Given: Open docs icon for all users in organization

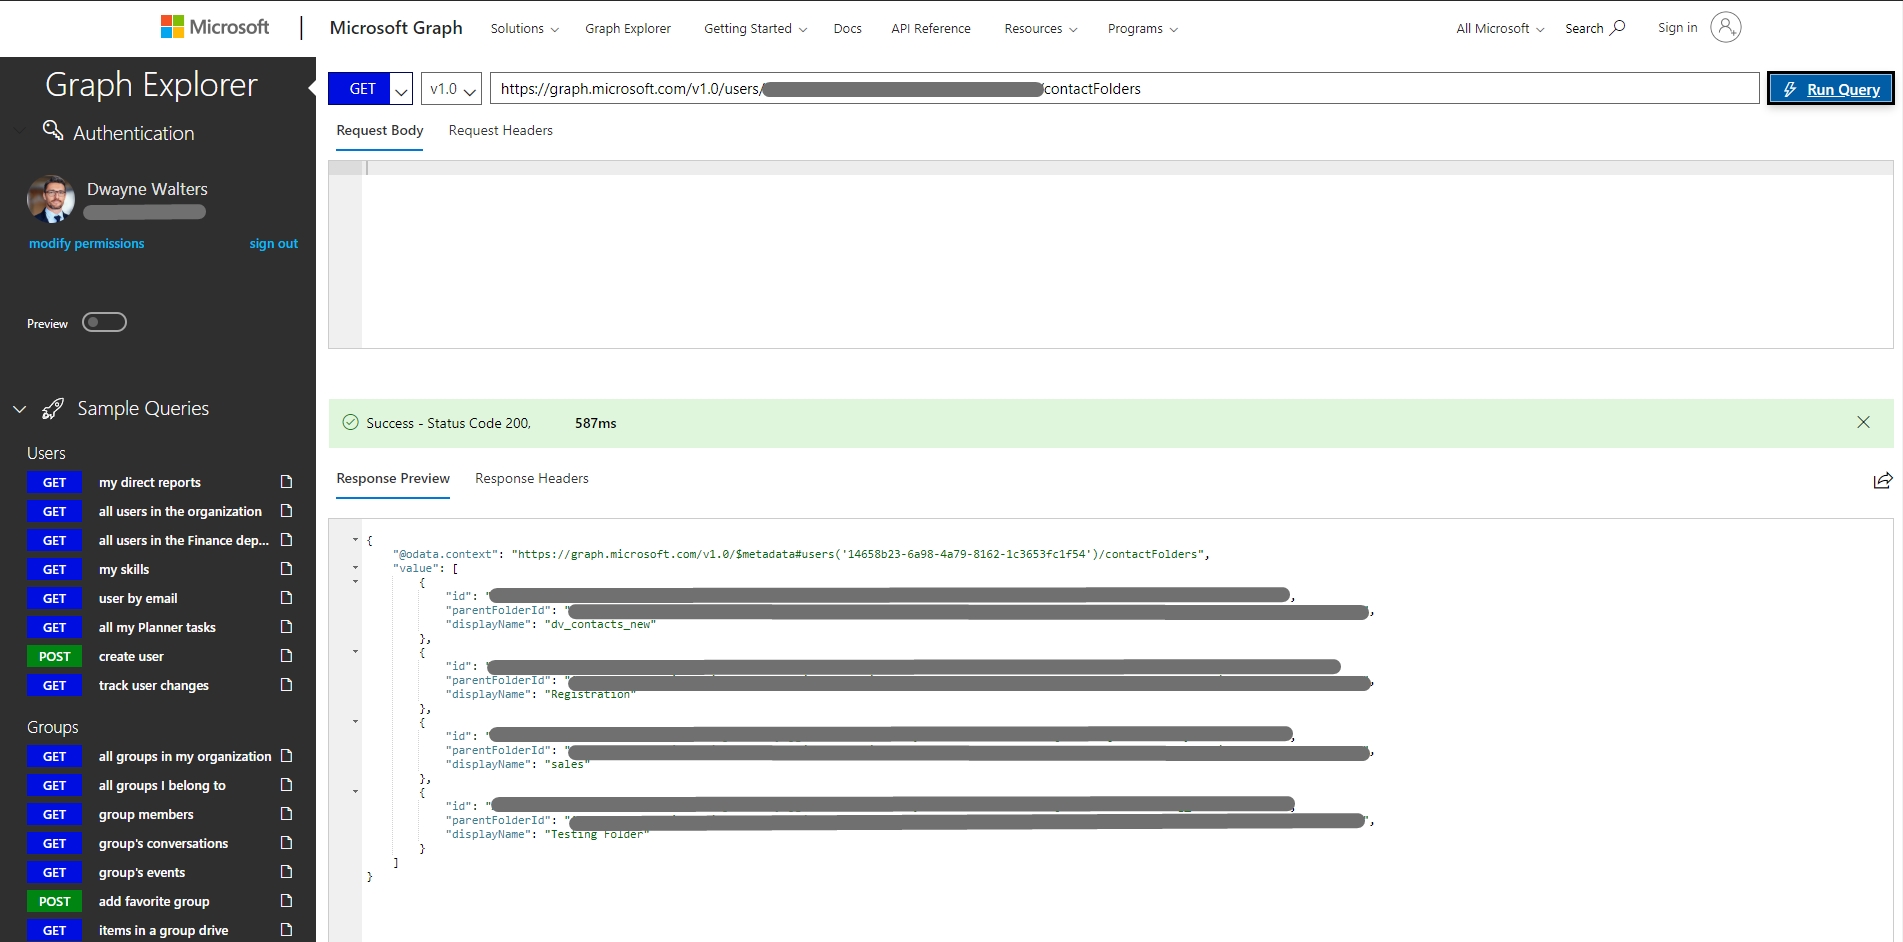Looking at the screenshot, I should click(286, 511).
